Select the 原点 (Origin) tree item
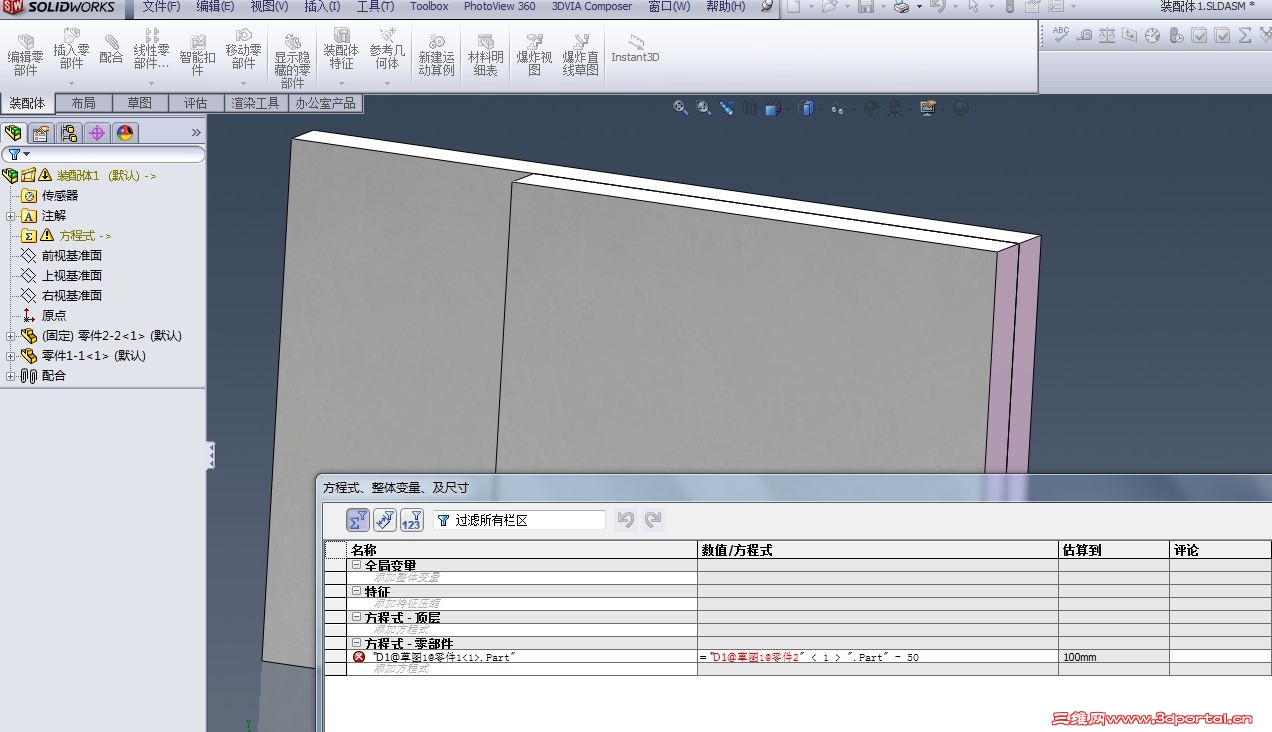The height and width of the screenshot is (732, 1272). 54,316
